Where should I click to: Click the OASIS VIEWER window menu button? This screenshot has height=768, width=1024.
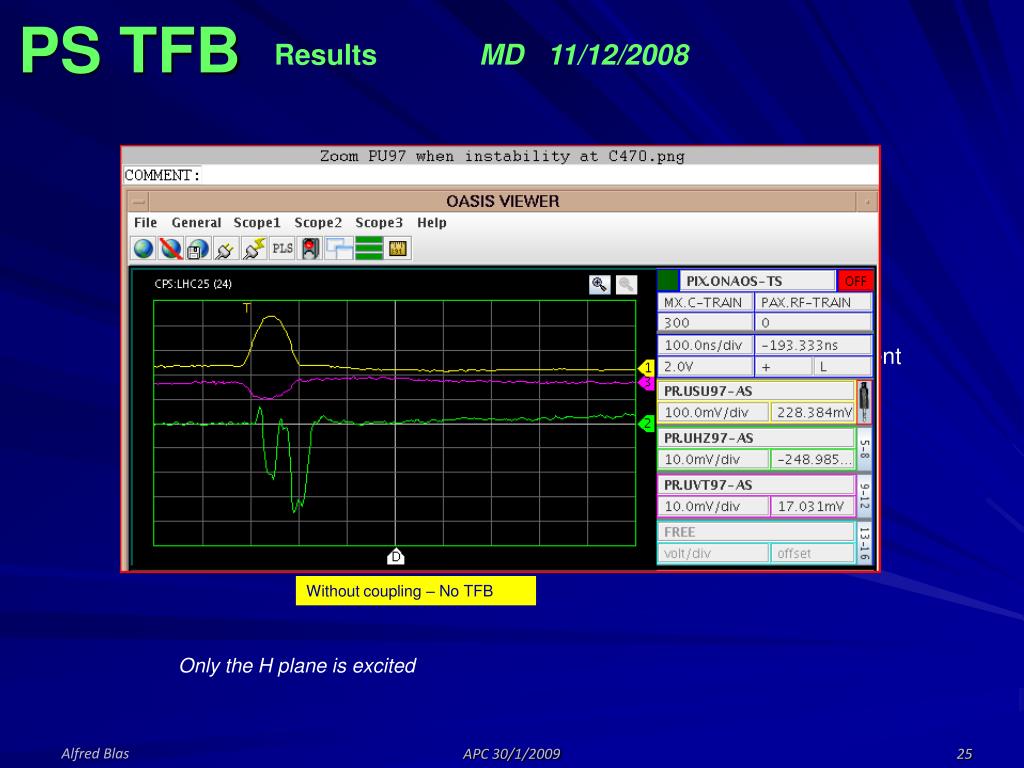tap(138, 202)
